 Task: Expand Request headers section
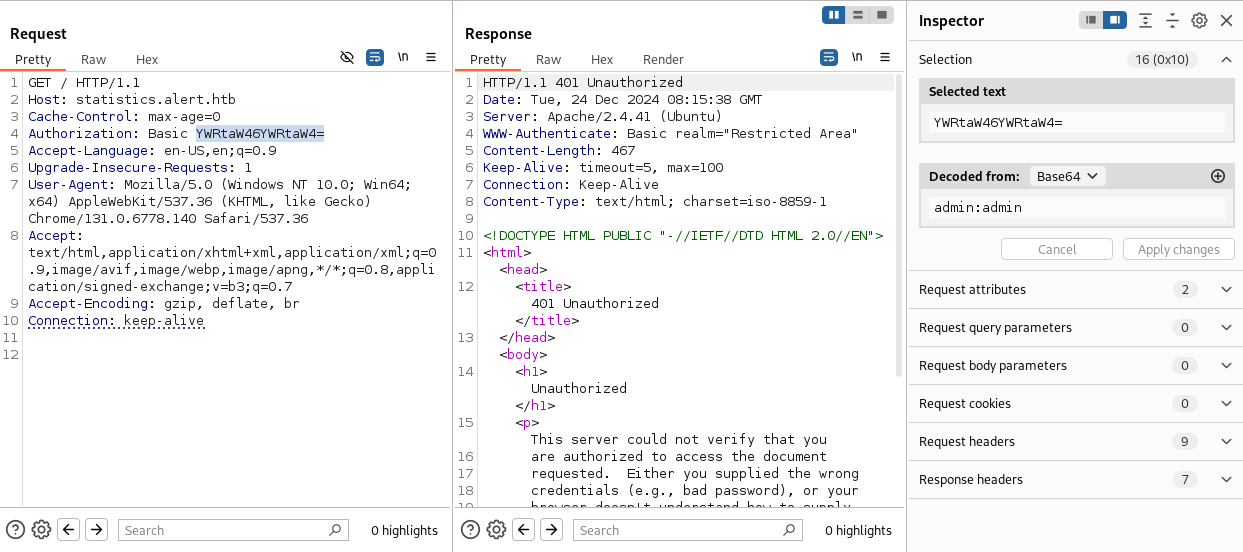click(x=1226, y=442)
